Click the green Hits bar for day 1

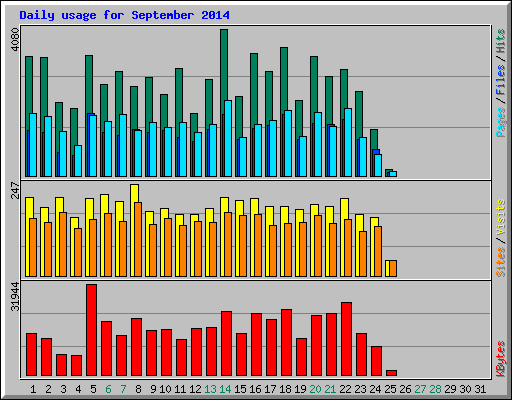(x=29, y=85)
